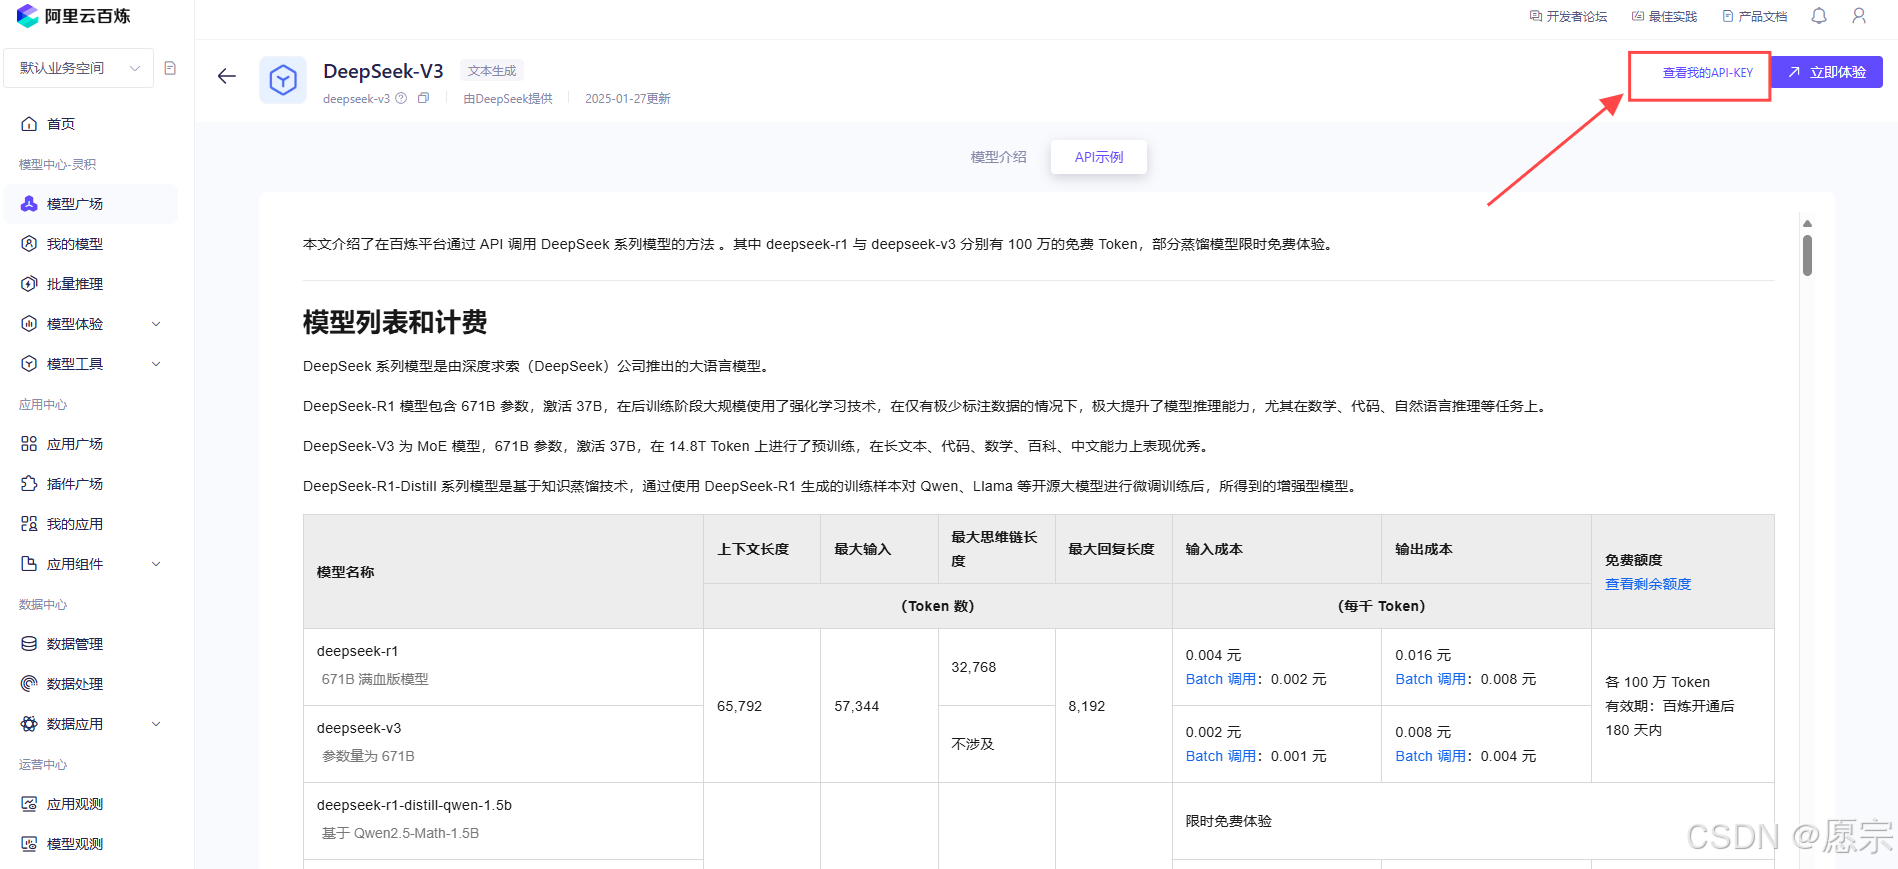The height and width of the screenshot is (869, 1898).
Task: Click the 插件广场 puzzle icon
Action: tap(29, 484)
